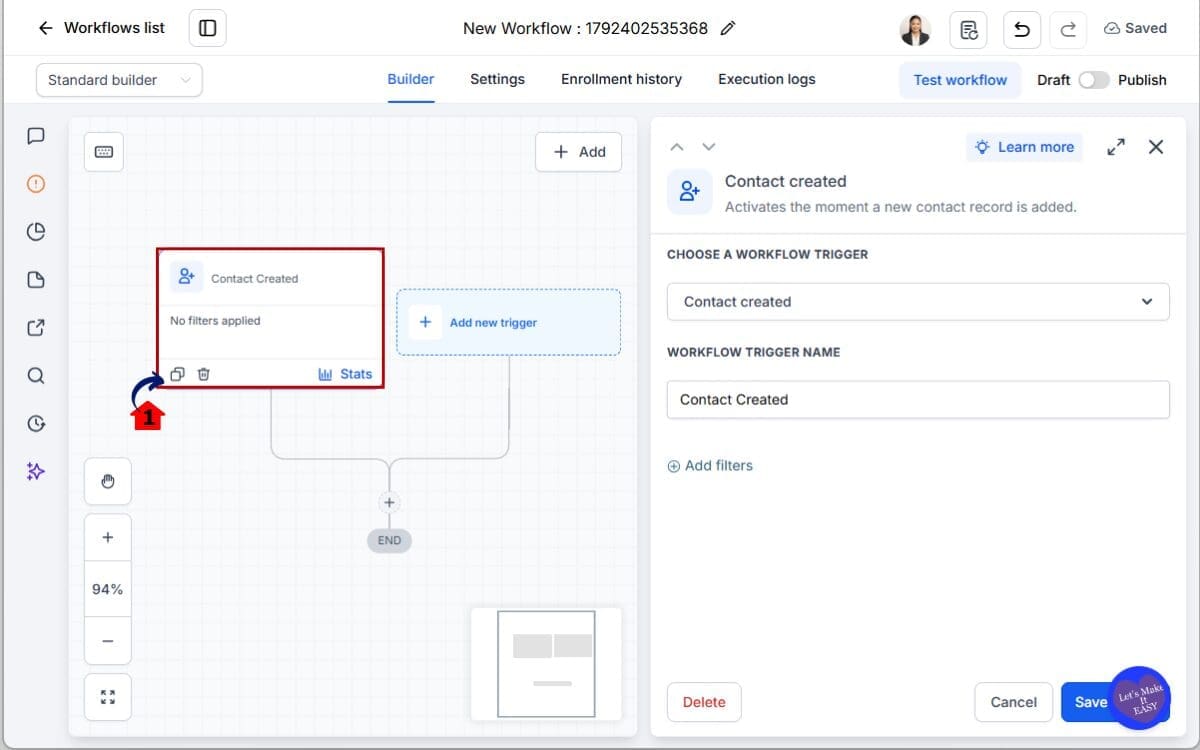Click Add filters link
This screenshot has height=750, width=1200.
click(710, 466)
